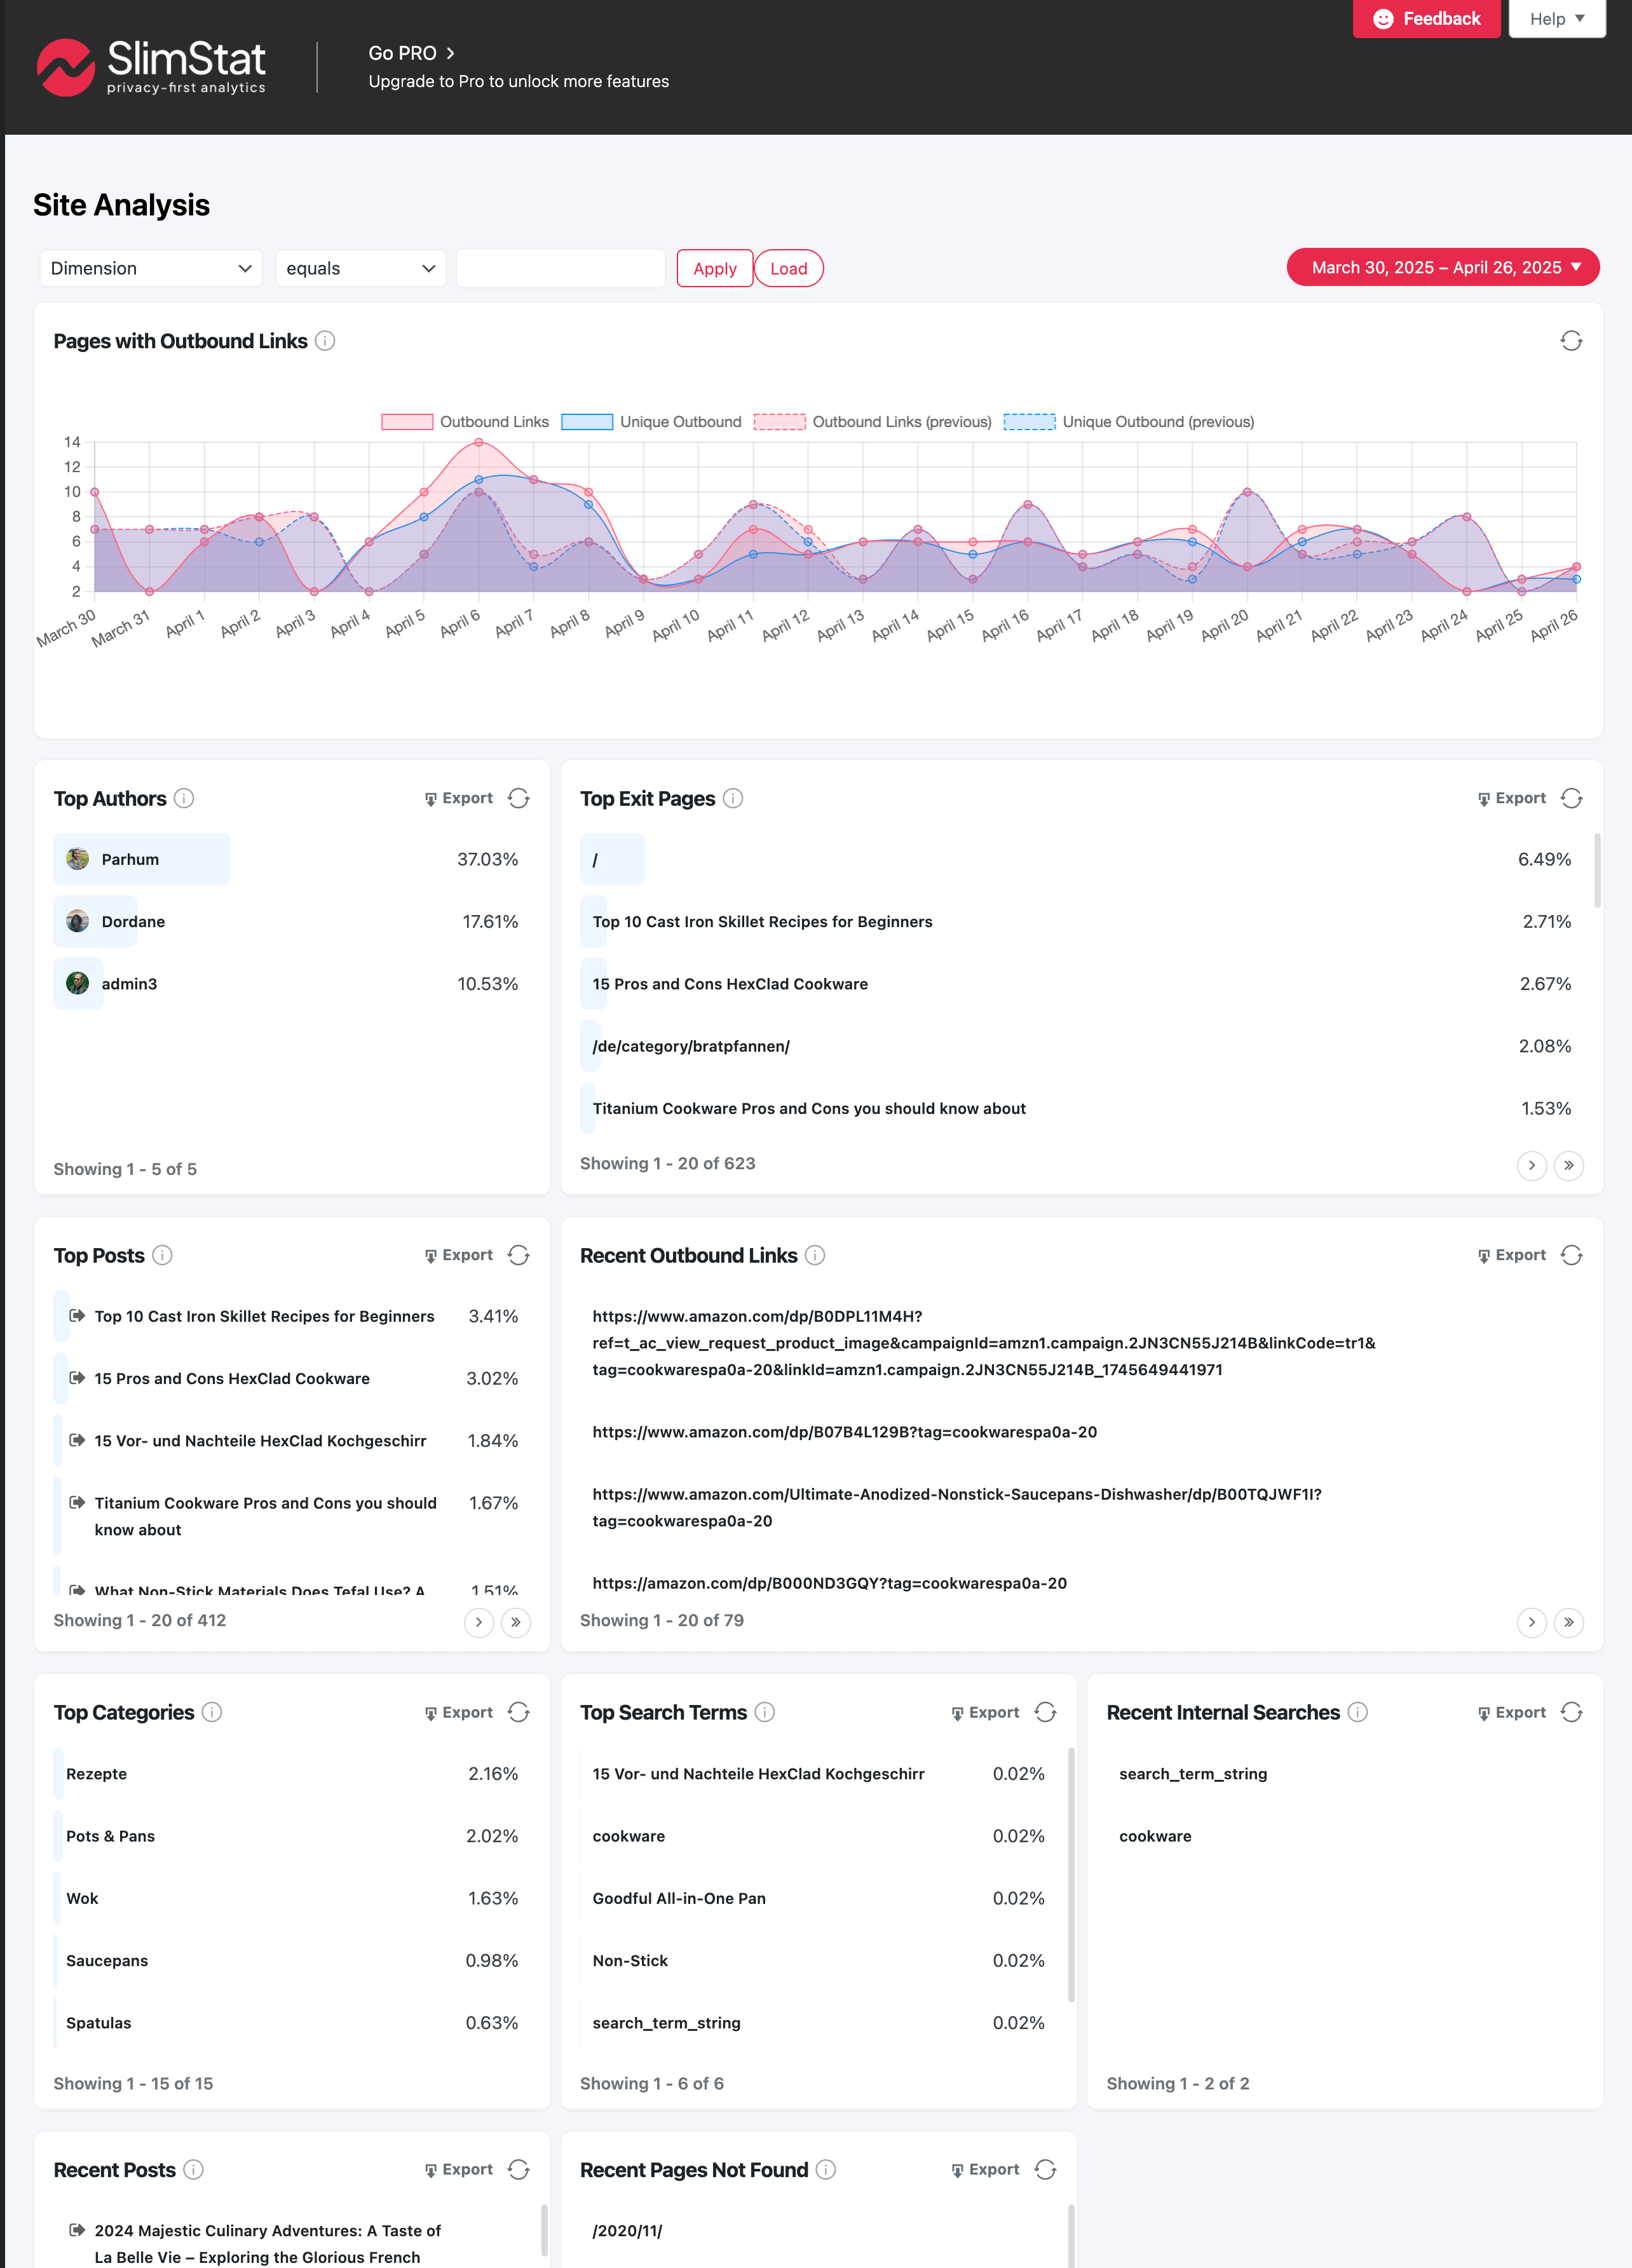Refresh the Top Posts report
This screenshot has width=1632, height=2268.
pos(518,1255)
